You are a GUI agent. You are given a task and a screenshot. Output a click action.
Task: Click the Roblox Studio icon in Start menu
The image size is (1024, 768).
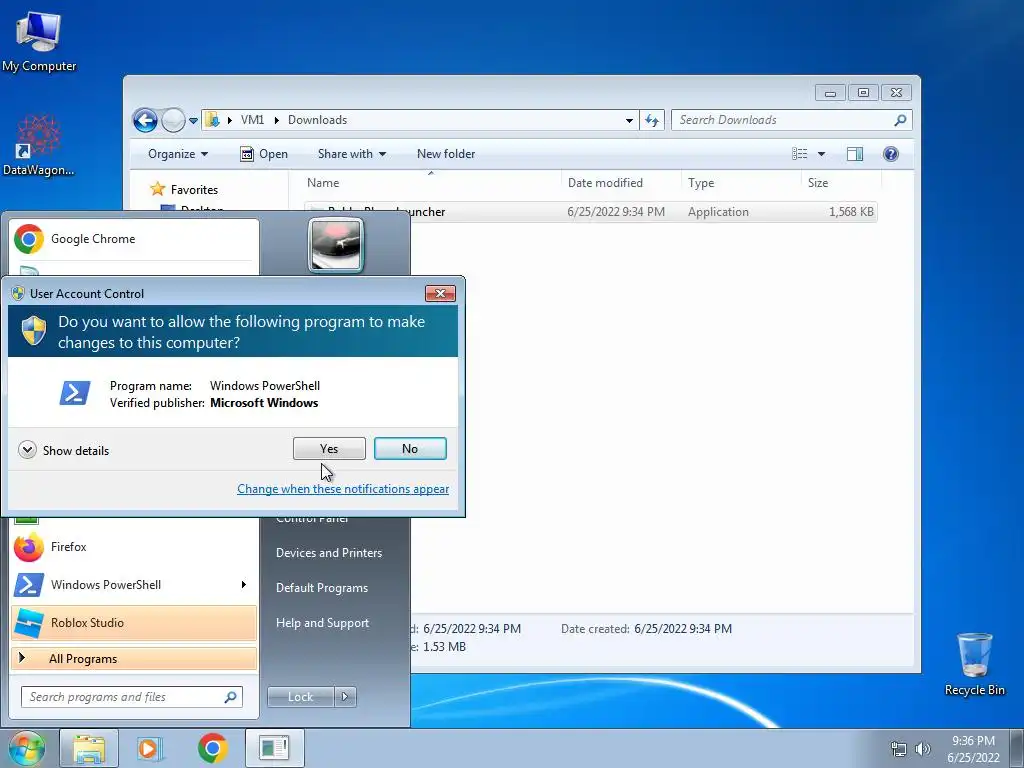pos(29,623)
